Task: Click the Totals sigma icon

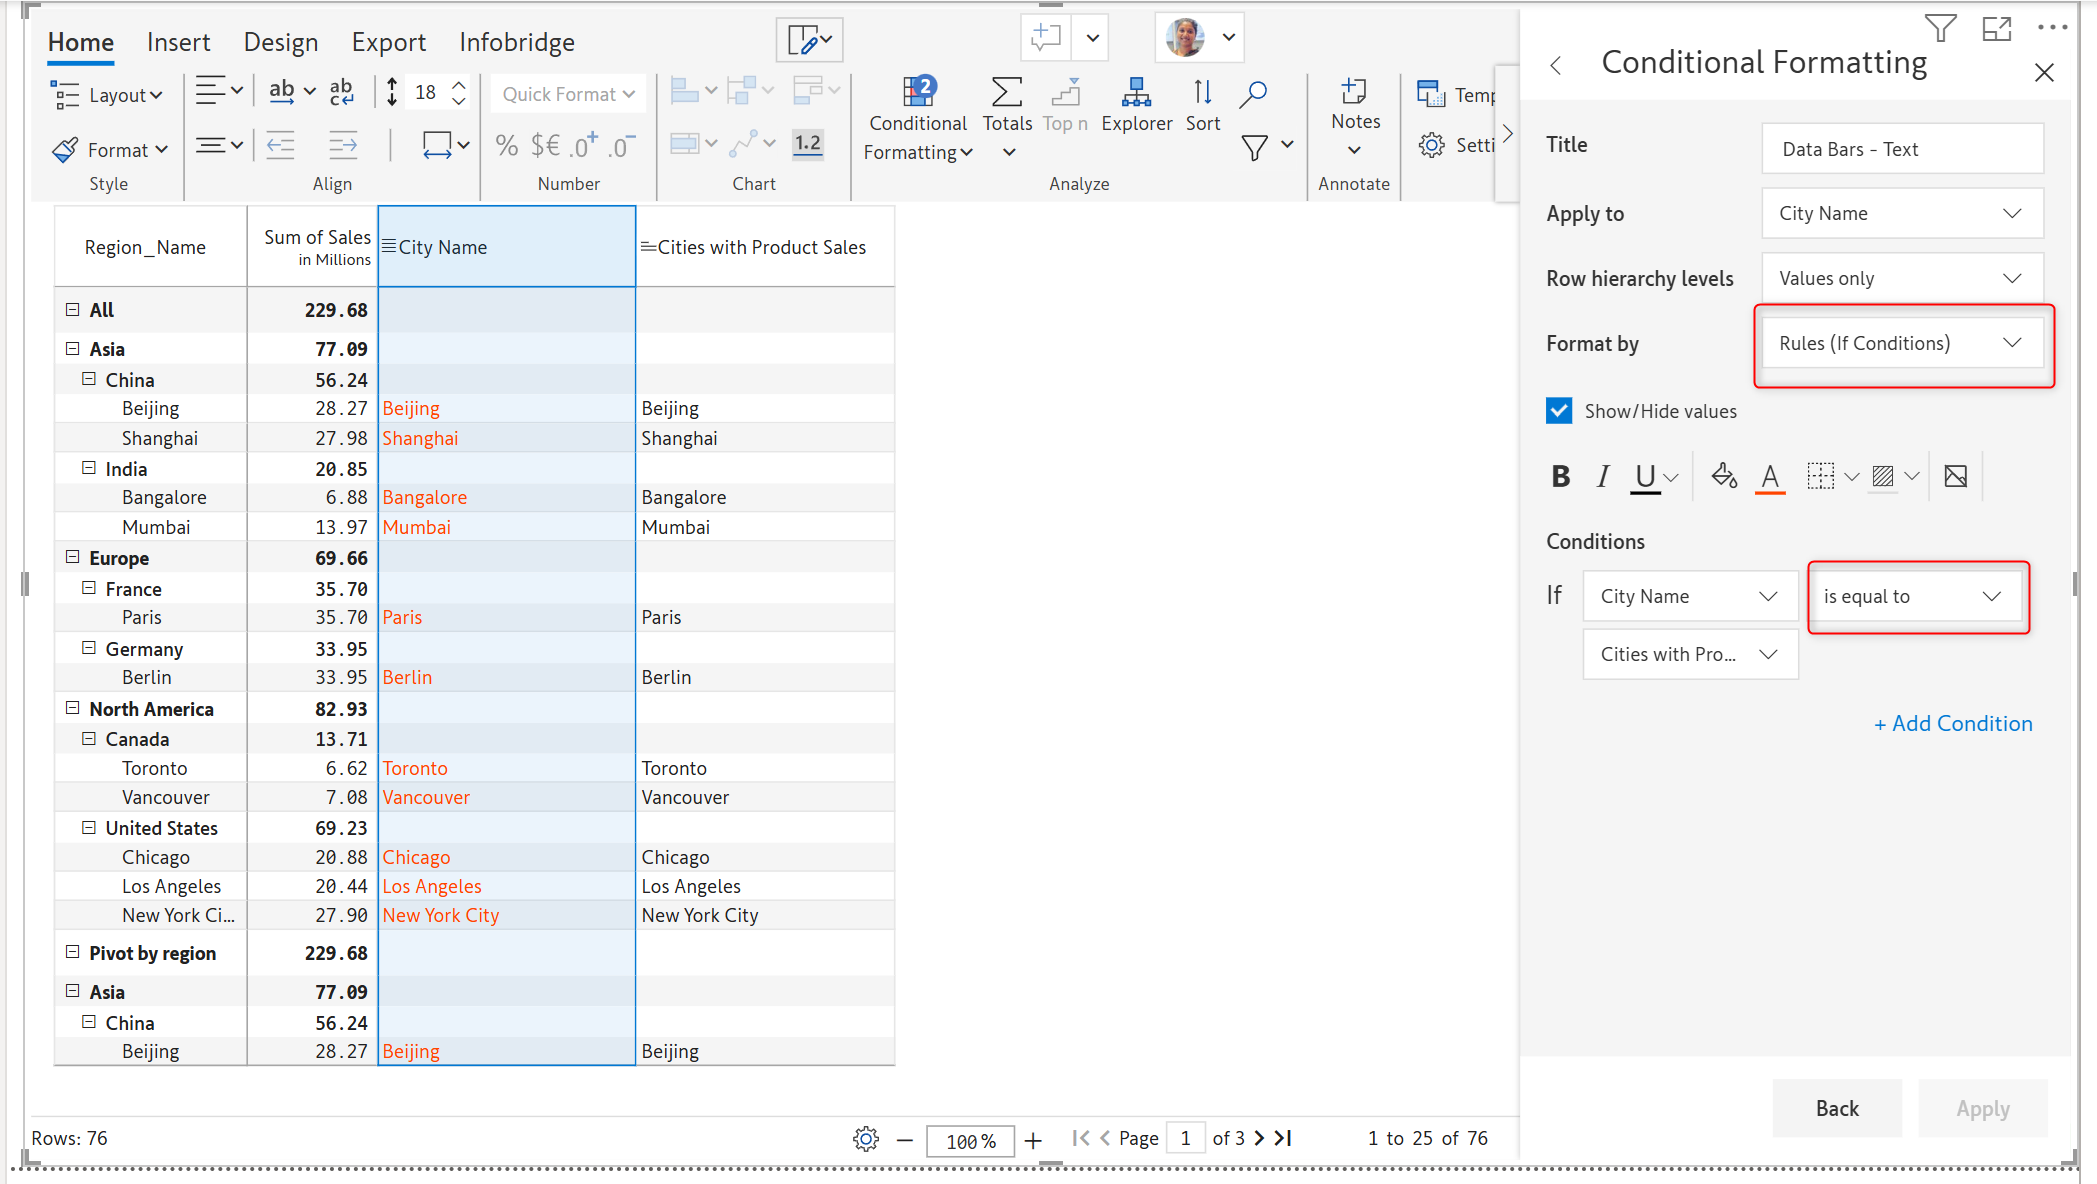Action: pyautogui.click(x=1006, y=93)
